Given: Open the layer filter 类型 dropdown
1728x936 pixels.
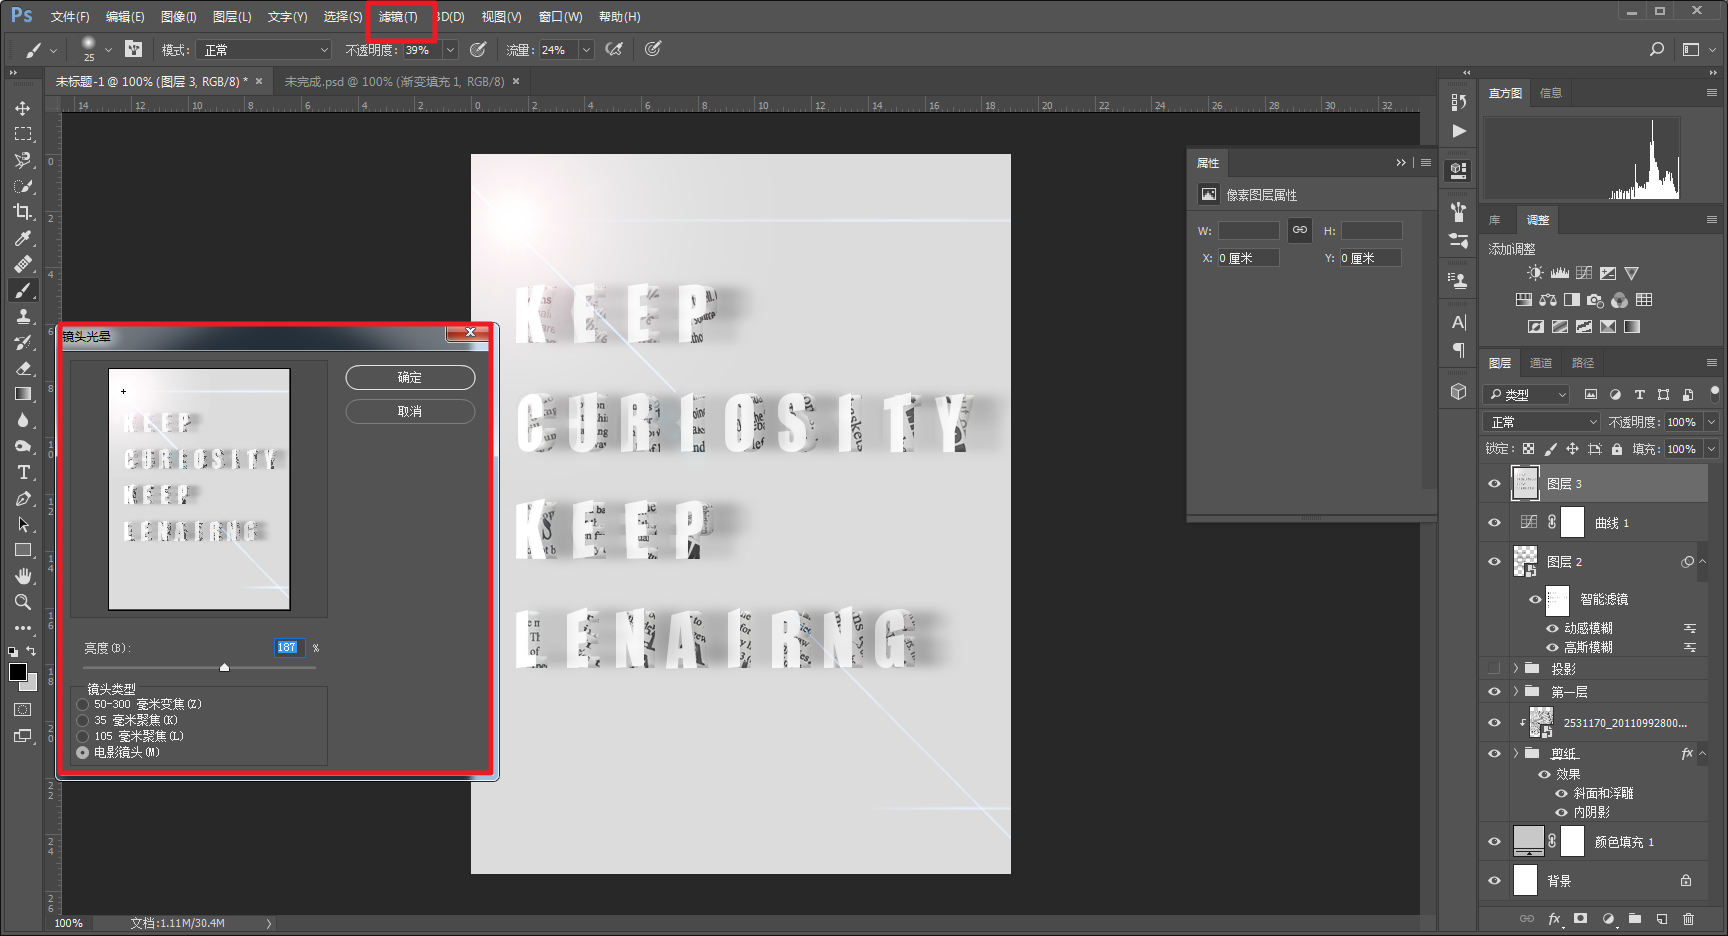Looking at the screenshot, I should click(x=1527, y=394).
